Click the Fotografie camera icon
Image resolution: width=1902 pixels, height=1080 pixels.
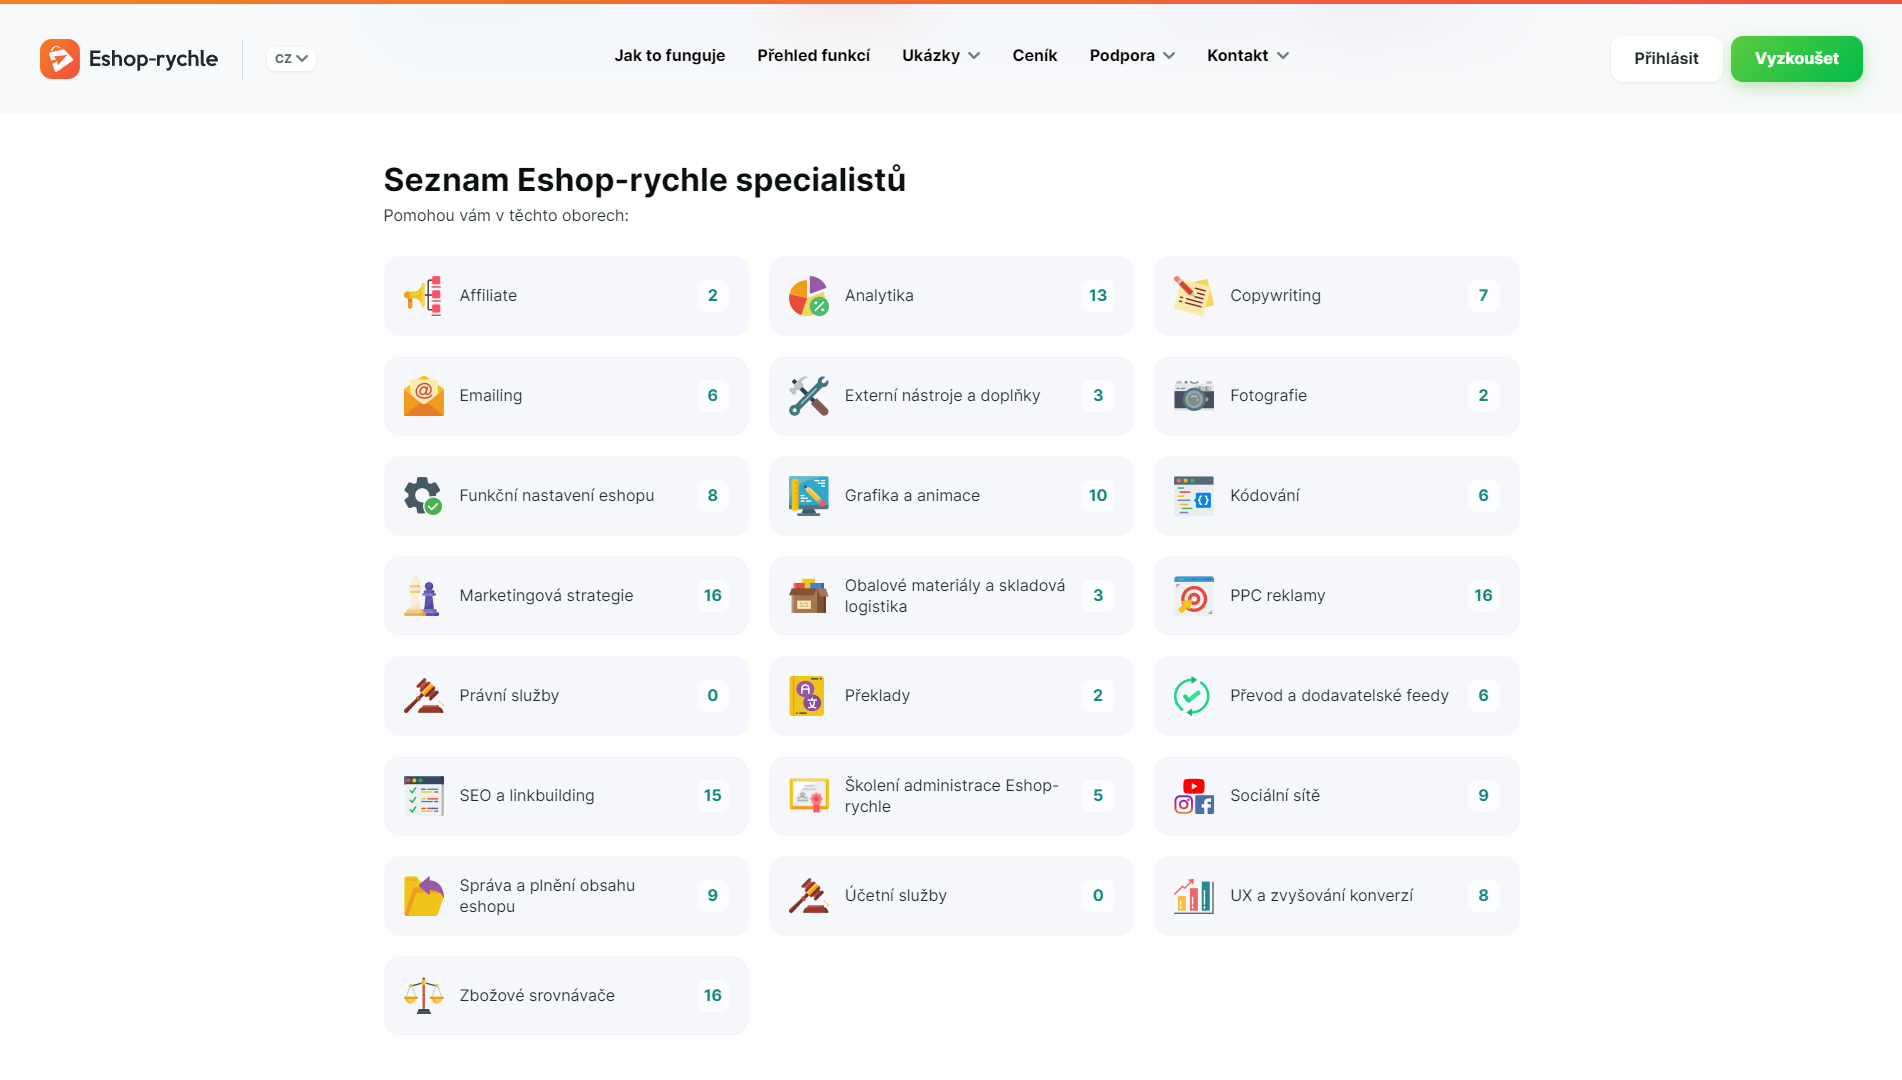coord(1193,396)
